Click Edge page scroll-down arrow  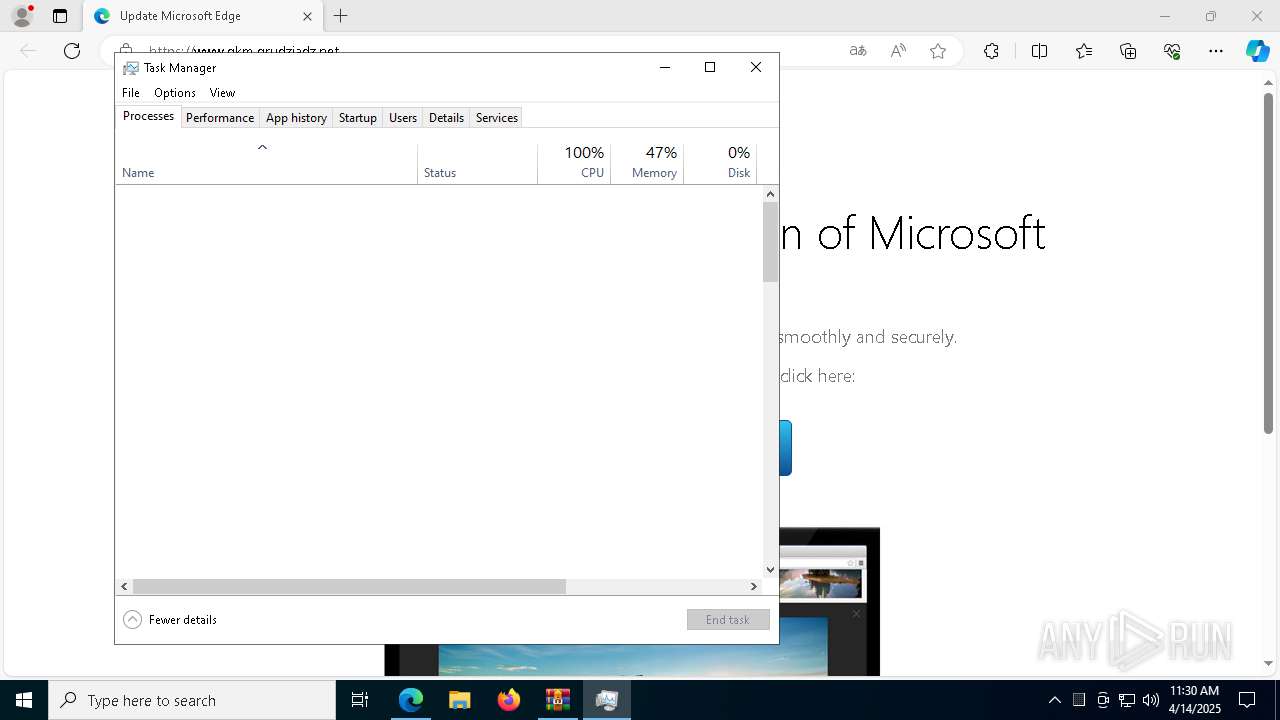(1268, 663)
